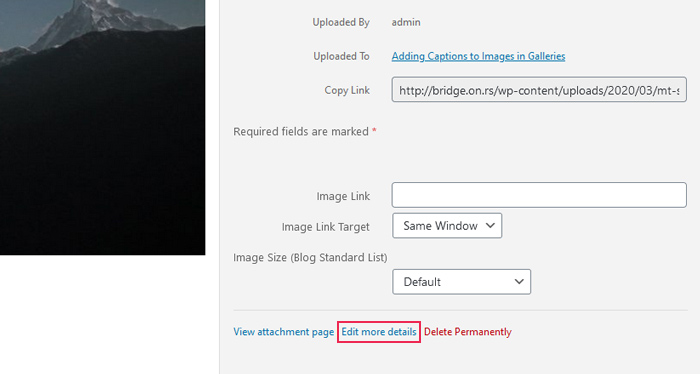Click the Image Link Target label
This screenshot has width=700, height=374.
pyautogui.click(x=325, y=227)
